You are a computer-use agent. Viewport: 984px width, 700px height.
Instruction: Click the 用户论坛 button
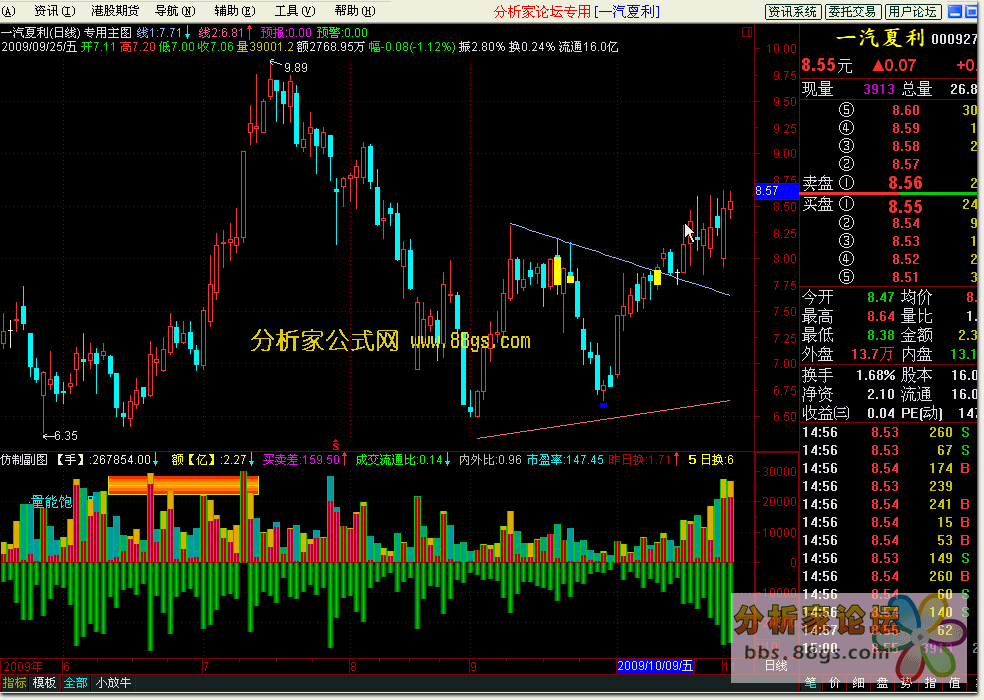click(912, 11)
